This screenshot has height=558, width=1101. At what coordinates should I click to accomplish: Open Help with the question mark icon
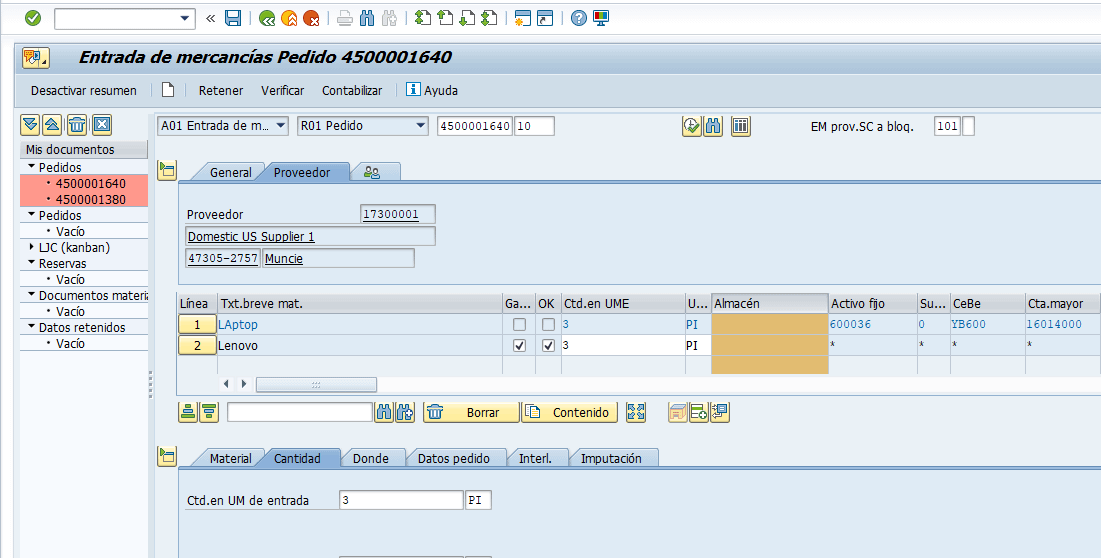point(578,18)
